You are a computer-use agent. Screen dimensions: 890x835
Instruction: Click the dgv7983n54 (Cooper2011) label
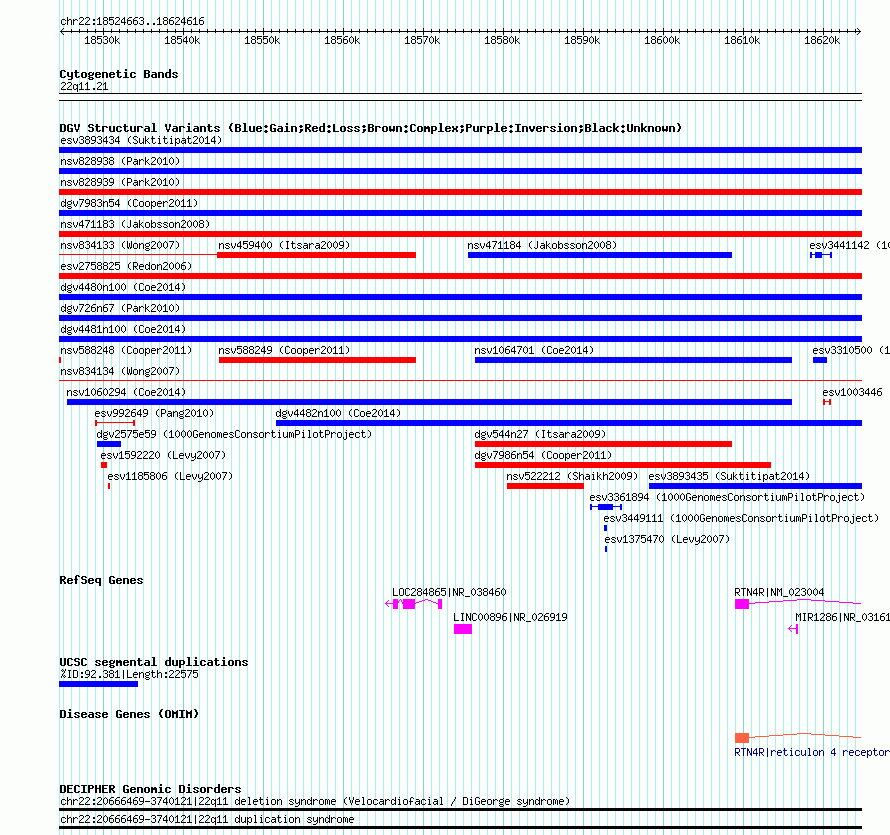click(129, 203)
